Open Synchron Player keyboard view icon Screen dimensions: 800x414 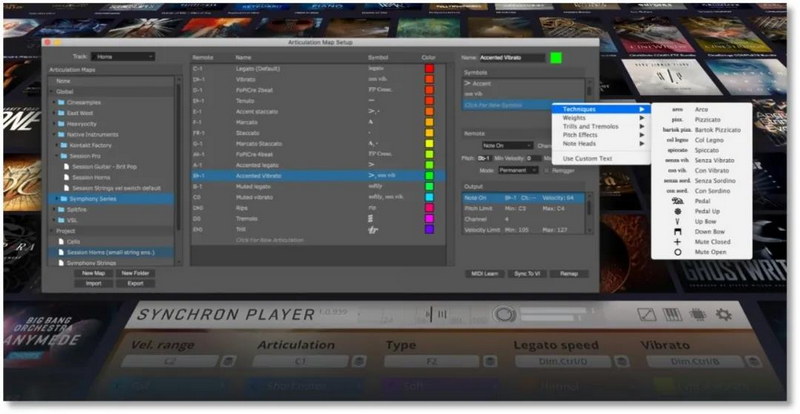click(x=672, y=314)
